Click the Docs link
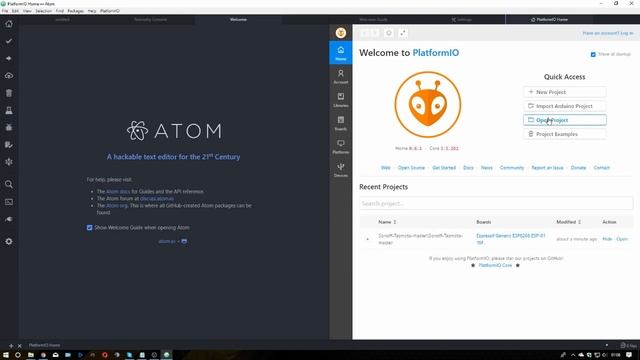This screenshot has height=360, width=640. 468,168
